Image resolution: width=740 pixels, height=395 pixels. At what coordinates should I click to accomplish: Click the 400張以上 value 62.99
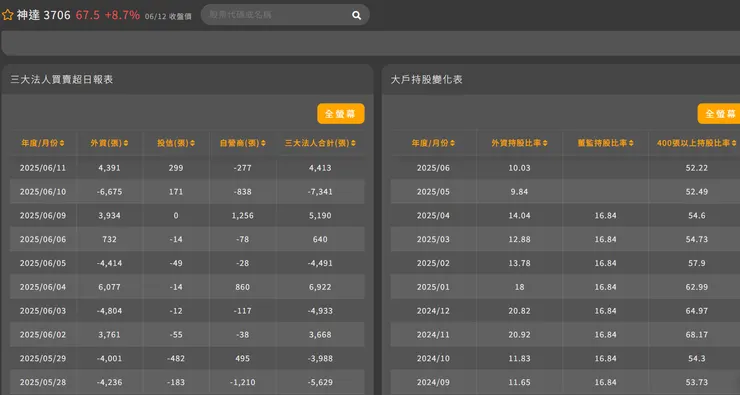click(697, 287)
